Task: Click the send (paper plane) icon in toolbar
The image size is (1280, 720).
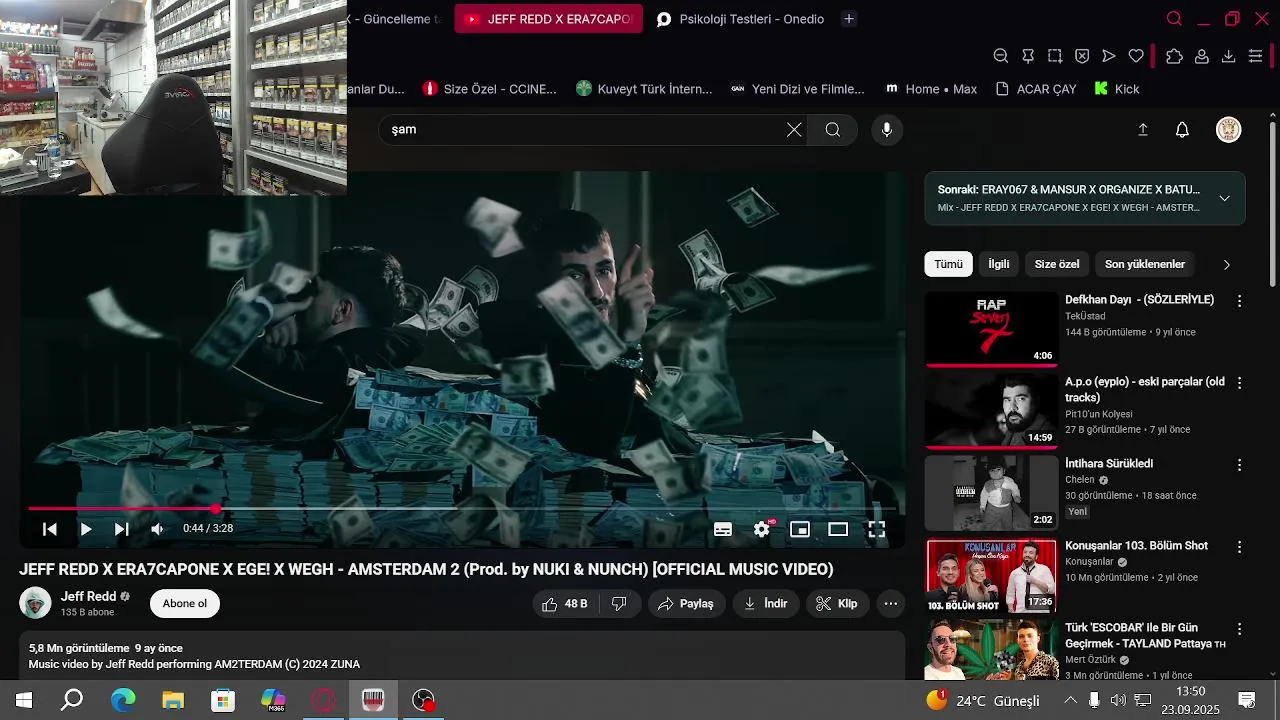Action: (1109, 56)
